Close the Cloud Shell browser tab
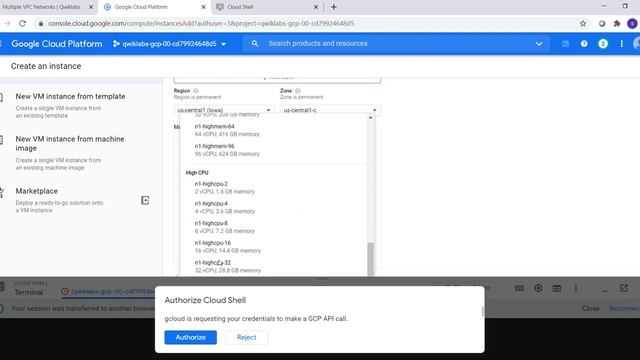The height and width of the screenshot is (360, 640). [x=316, y=7]
